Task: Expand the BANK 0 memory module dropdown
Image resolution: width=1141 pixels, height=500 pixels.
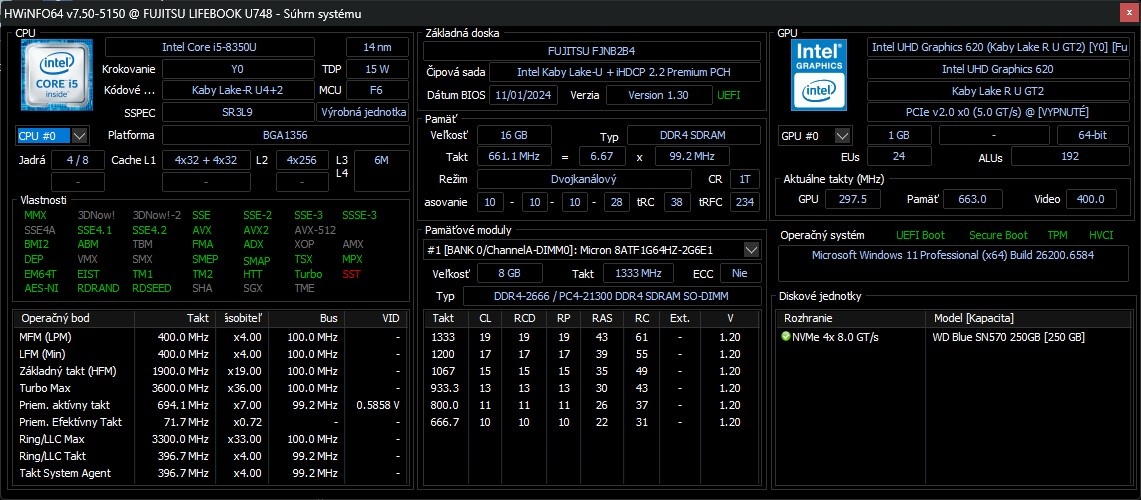Action: [x=751, y=249]
